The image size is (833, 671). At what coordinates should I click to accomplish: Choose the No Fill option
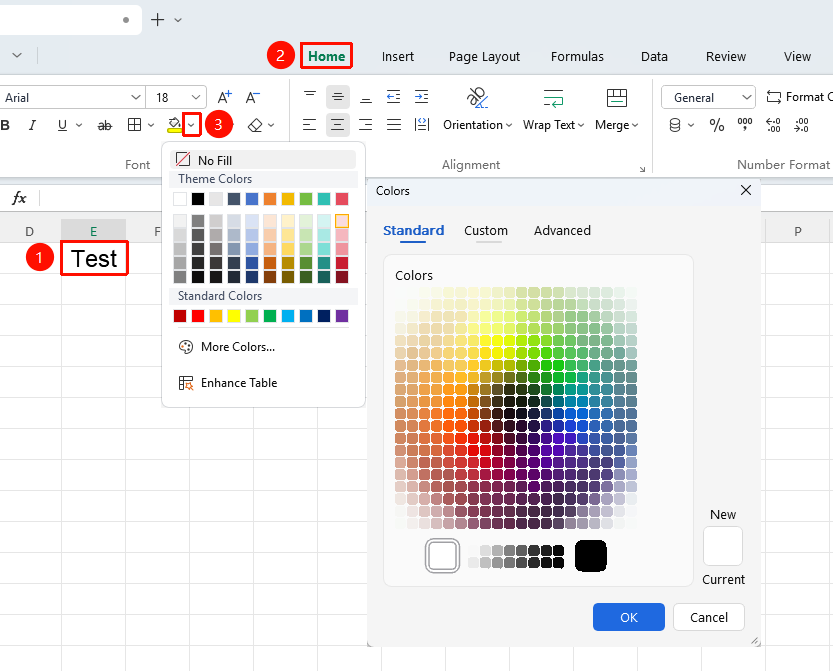click(x=263, y=160)
